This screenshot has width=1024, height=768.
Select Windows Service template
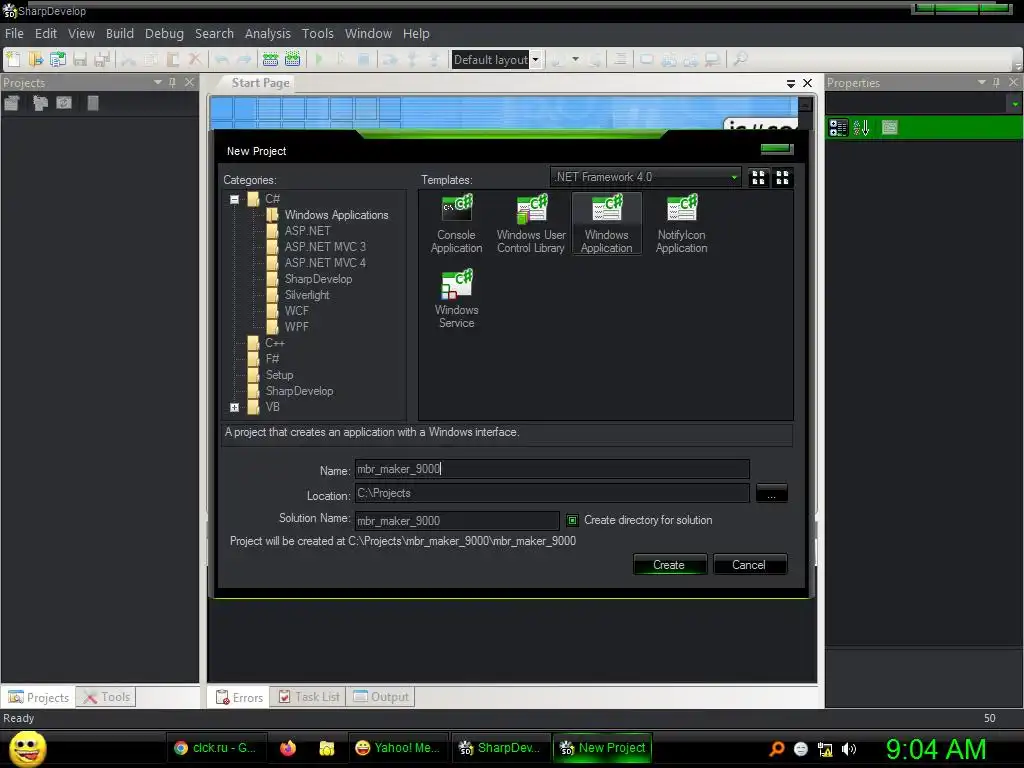[x=456, y=299]
